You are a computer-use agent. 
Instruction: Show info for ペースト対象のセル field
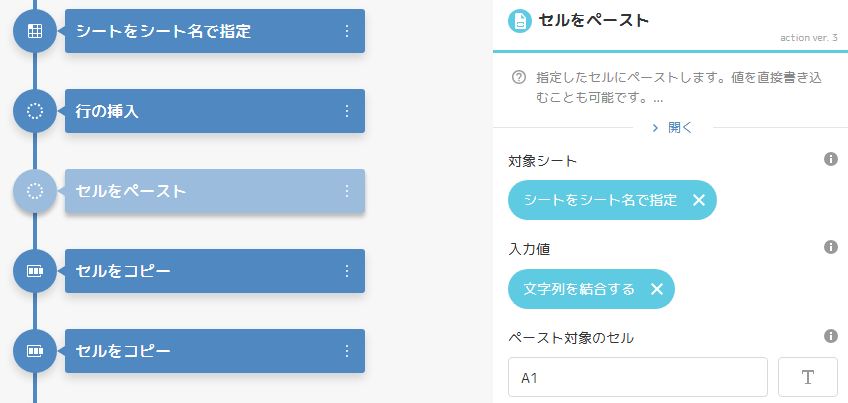pyautogui.click(x=830, y=336)
